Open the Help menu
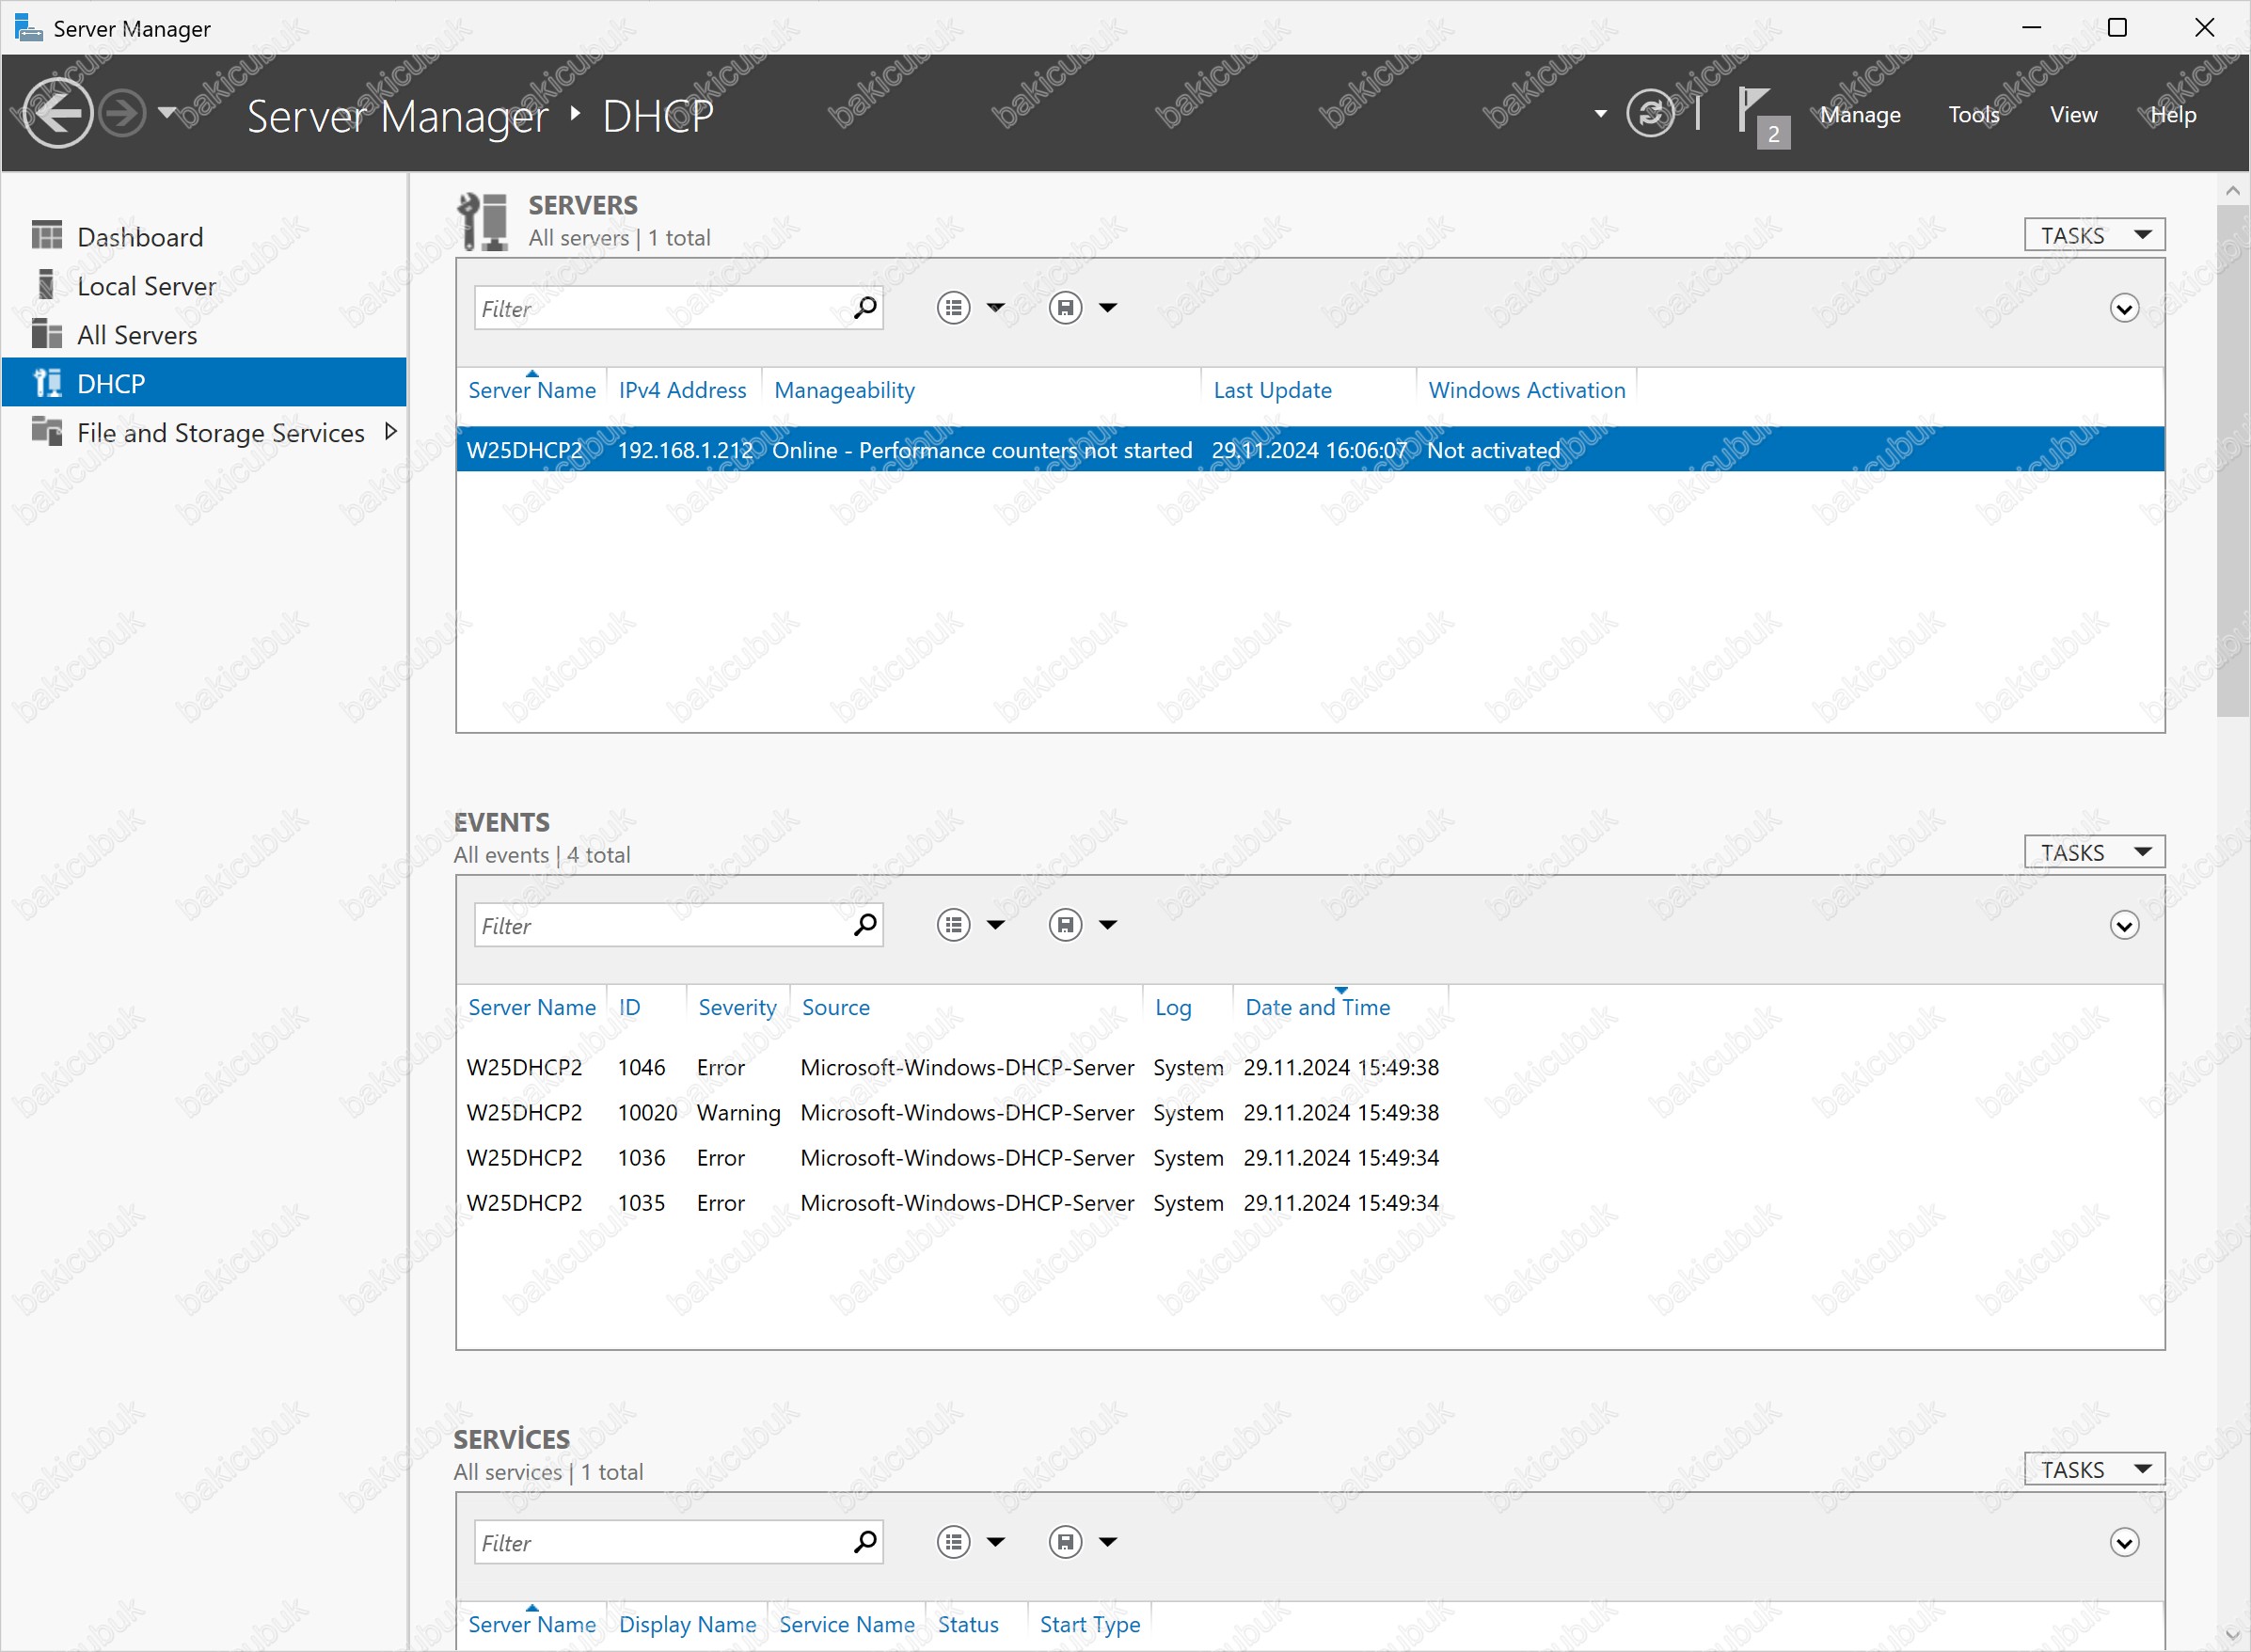2251x1652 pixels. tap(2173, 115)
